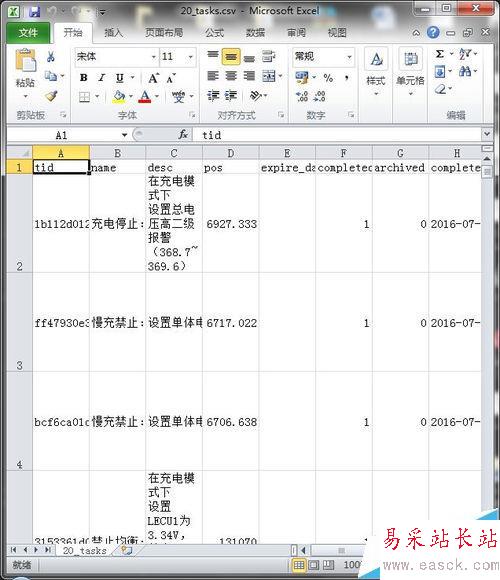The width and height of the screenshot is (500, 580).
Task: Click the cell borders icon
Action: (x=85, y=97)
